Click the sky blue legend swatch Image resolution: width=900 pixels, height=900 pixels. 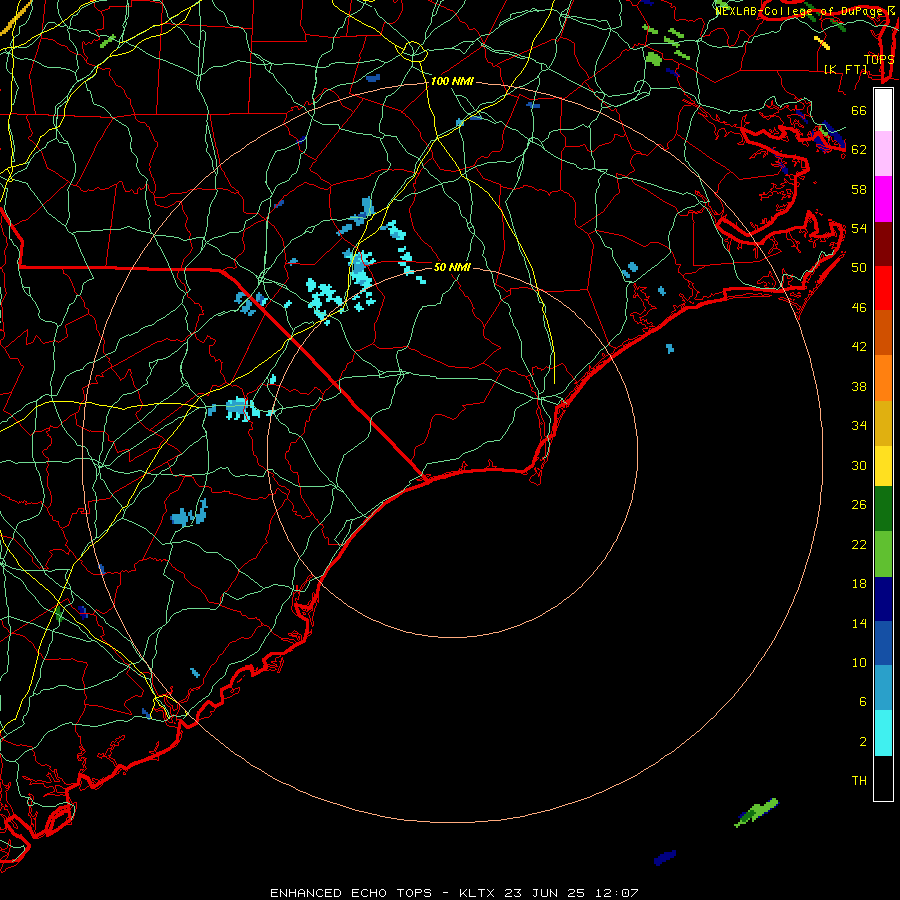883,688
